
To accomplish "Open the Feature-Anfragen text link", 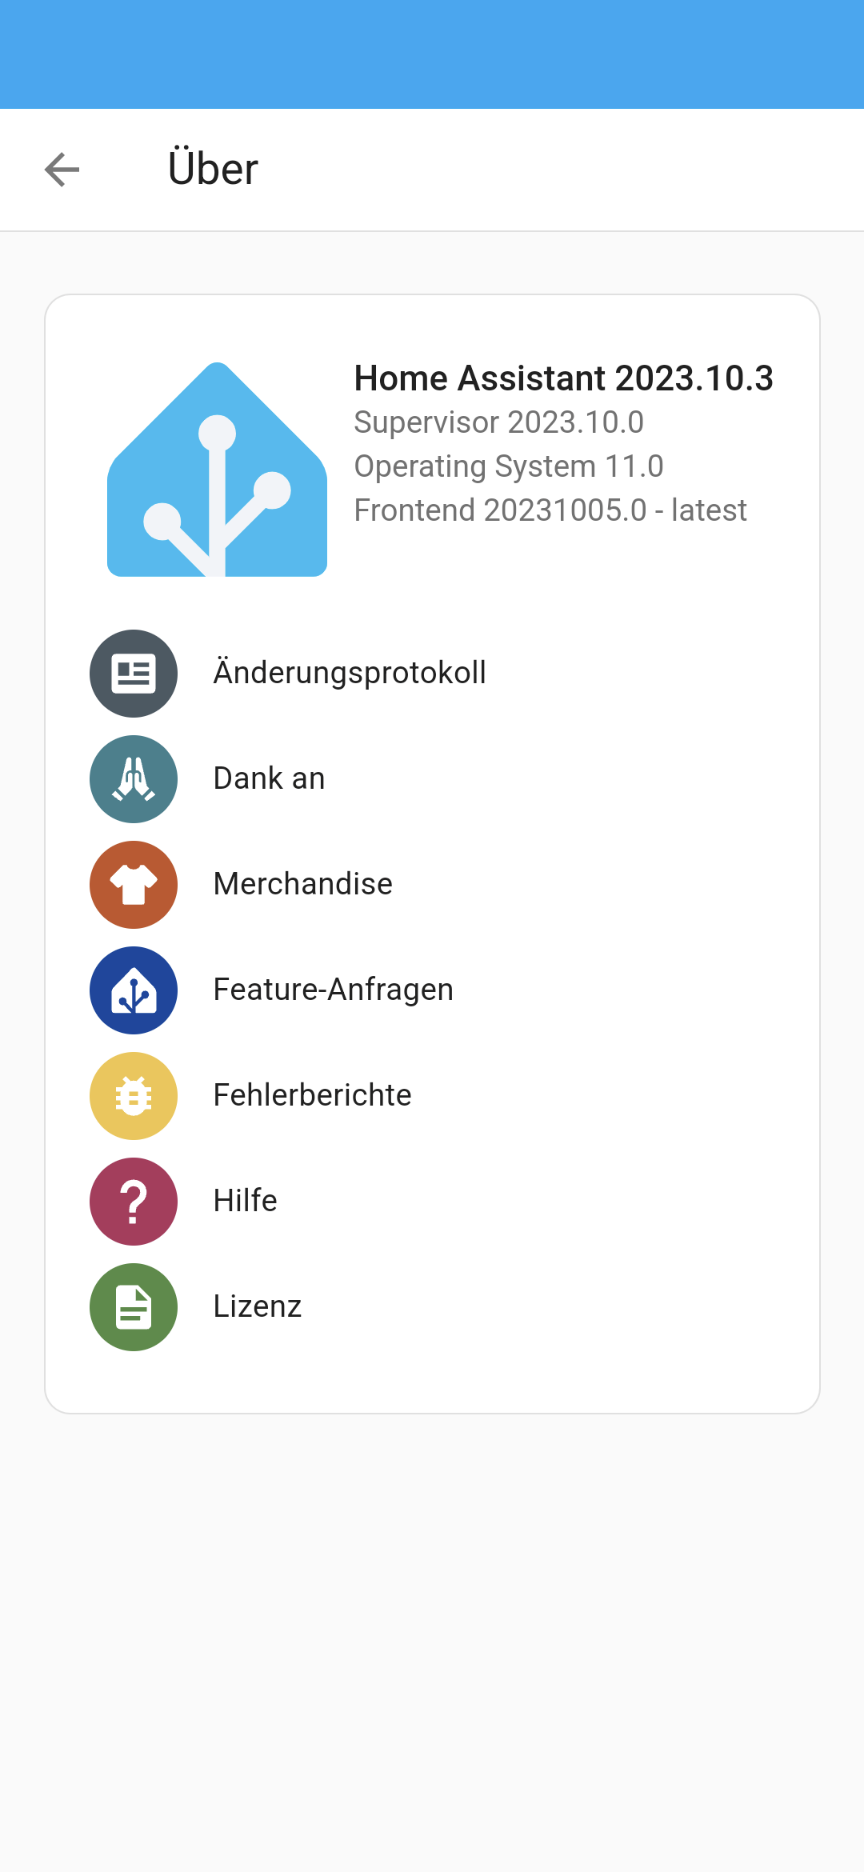I will coord(333,990).
